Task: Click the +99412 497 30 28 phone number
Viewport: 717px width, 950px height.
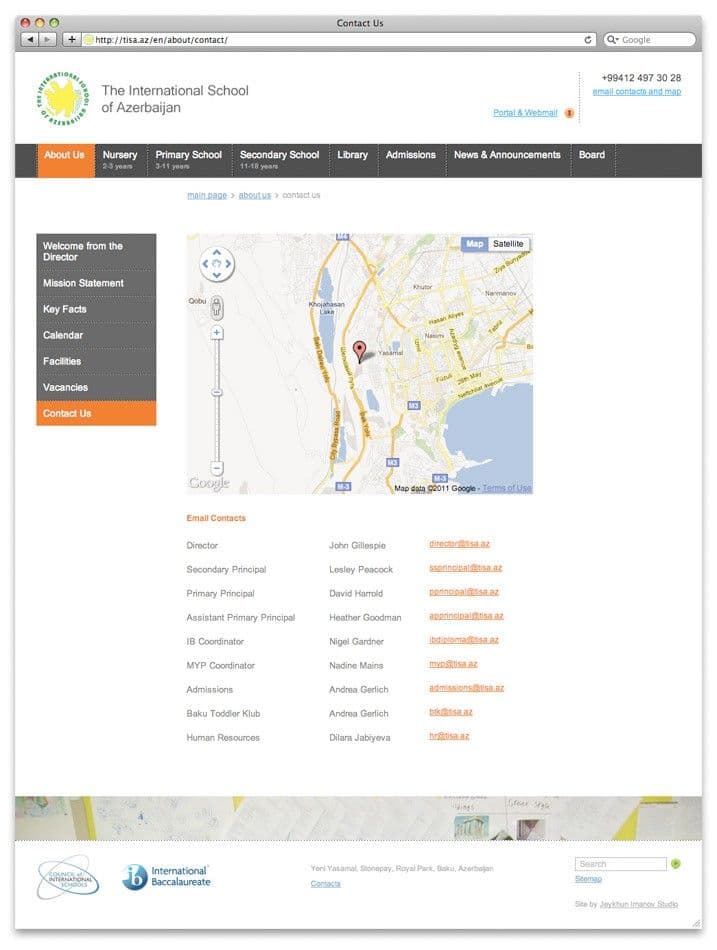Action: pos(641,78)
